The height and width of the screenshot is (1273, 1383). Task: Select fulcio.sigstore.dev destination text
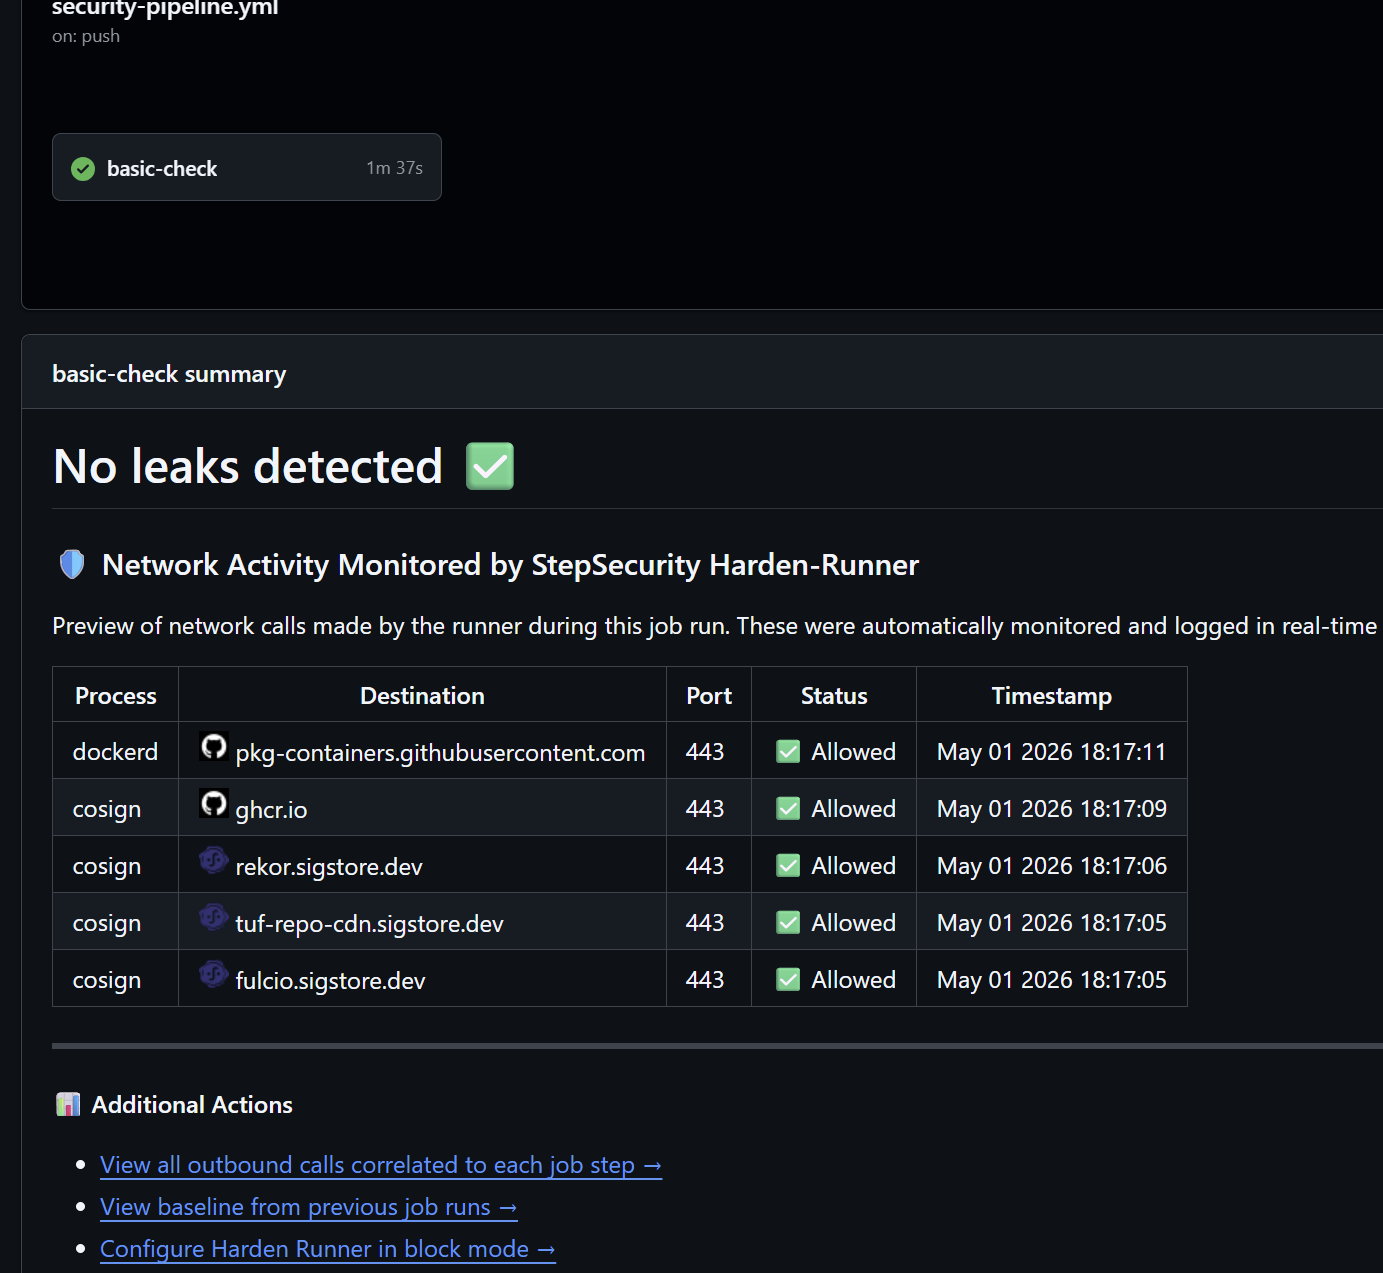[330, 981]
